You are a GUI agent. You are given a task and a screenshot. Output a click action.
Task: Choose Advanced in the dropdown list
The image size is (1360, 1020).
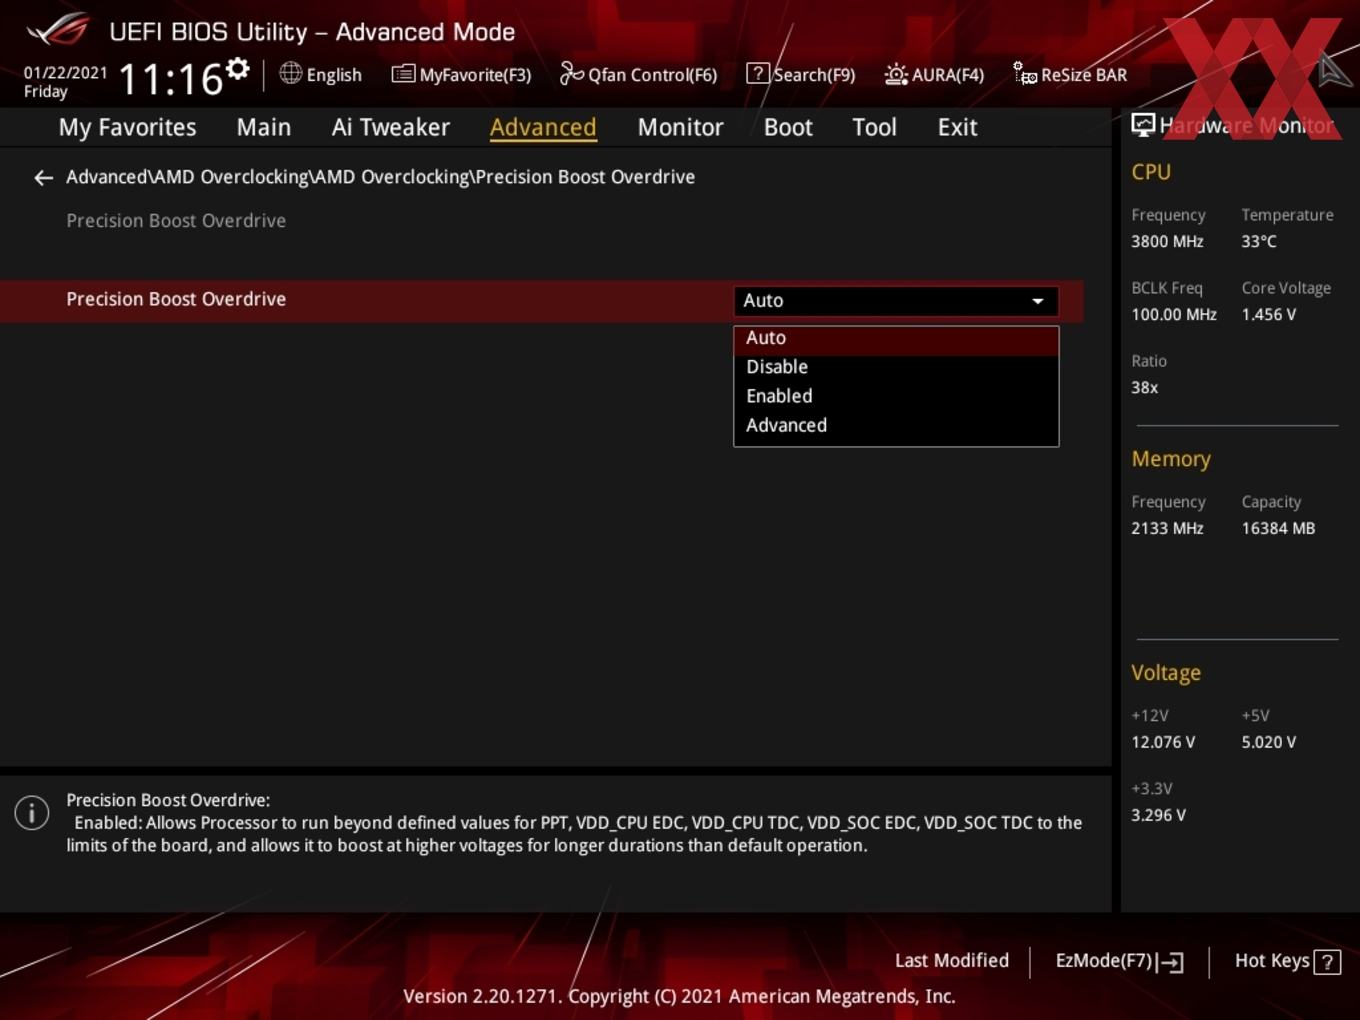[896, 425]
